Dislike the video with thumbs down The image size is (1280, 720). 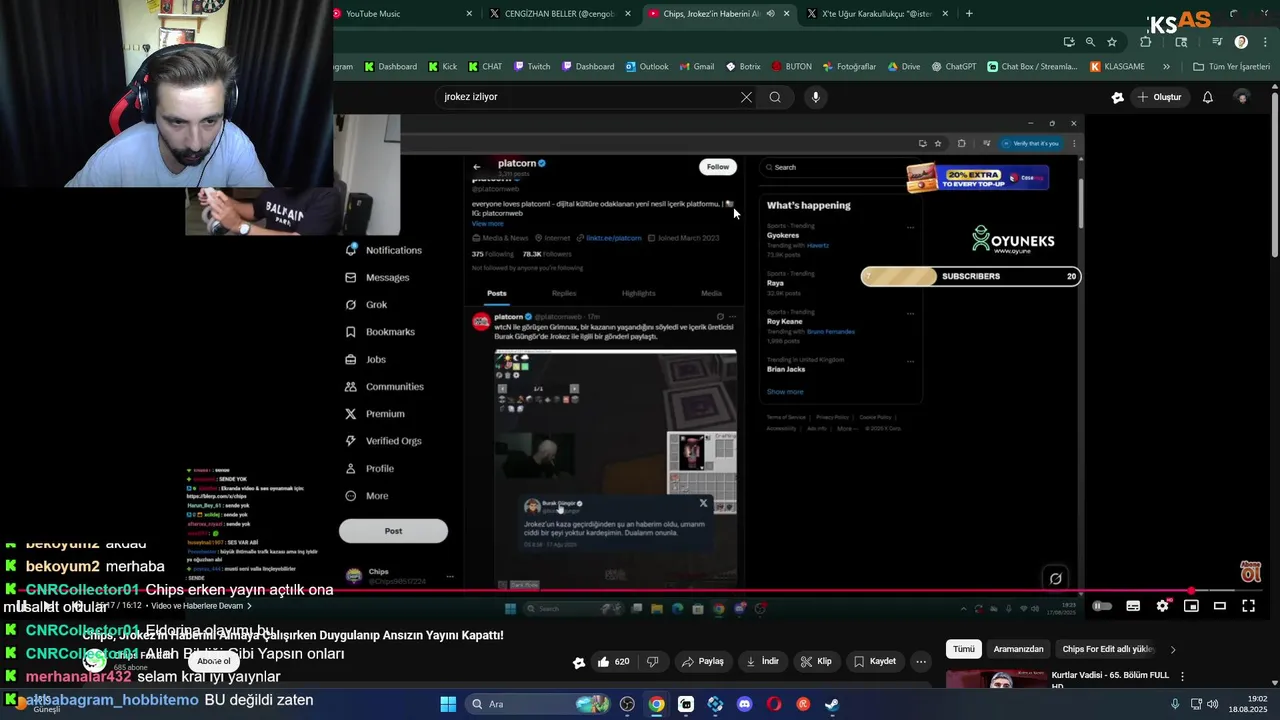pos(653,661)
